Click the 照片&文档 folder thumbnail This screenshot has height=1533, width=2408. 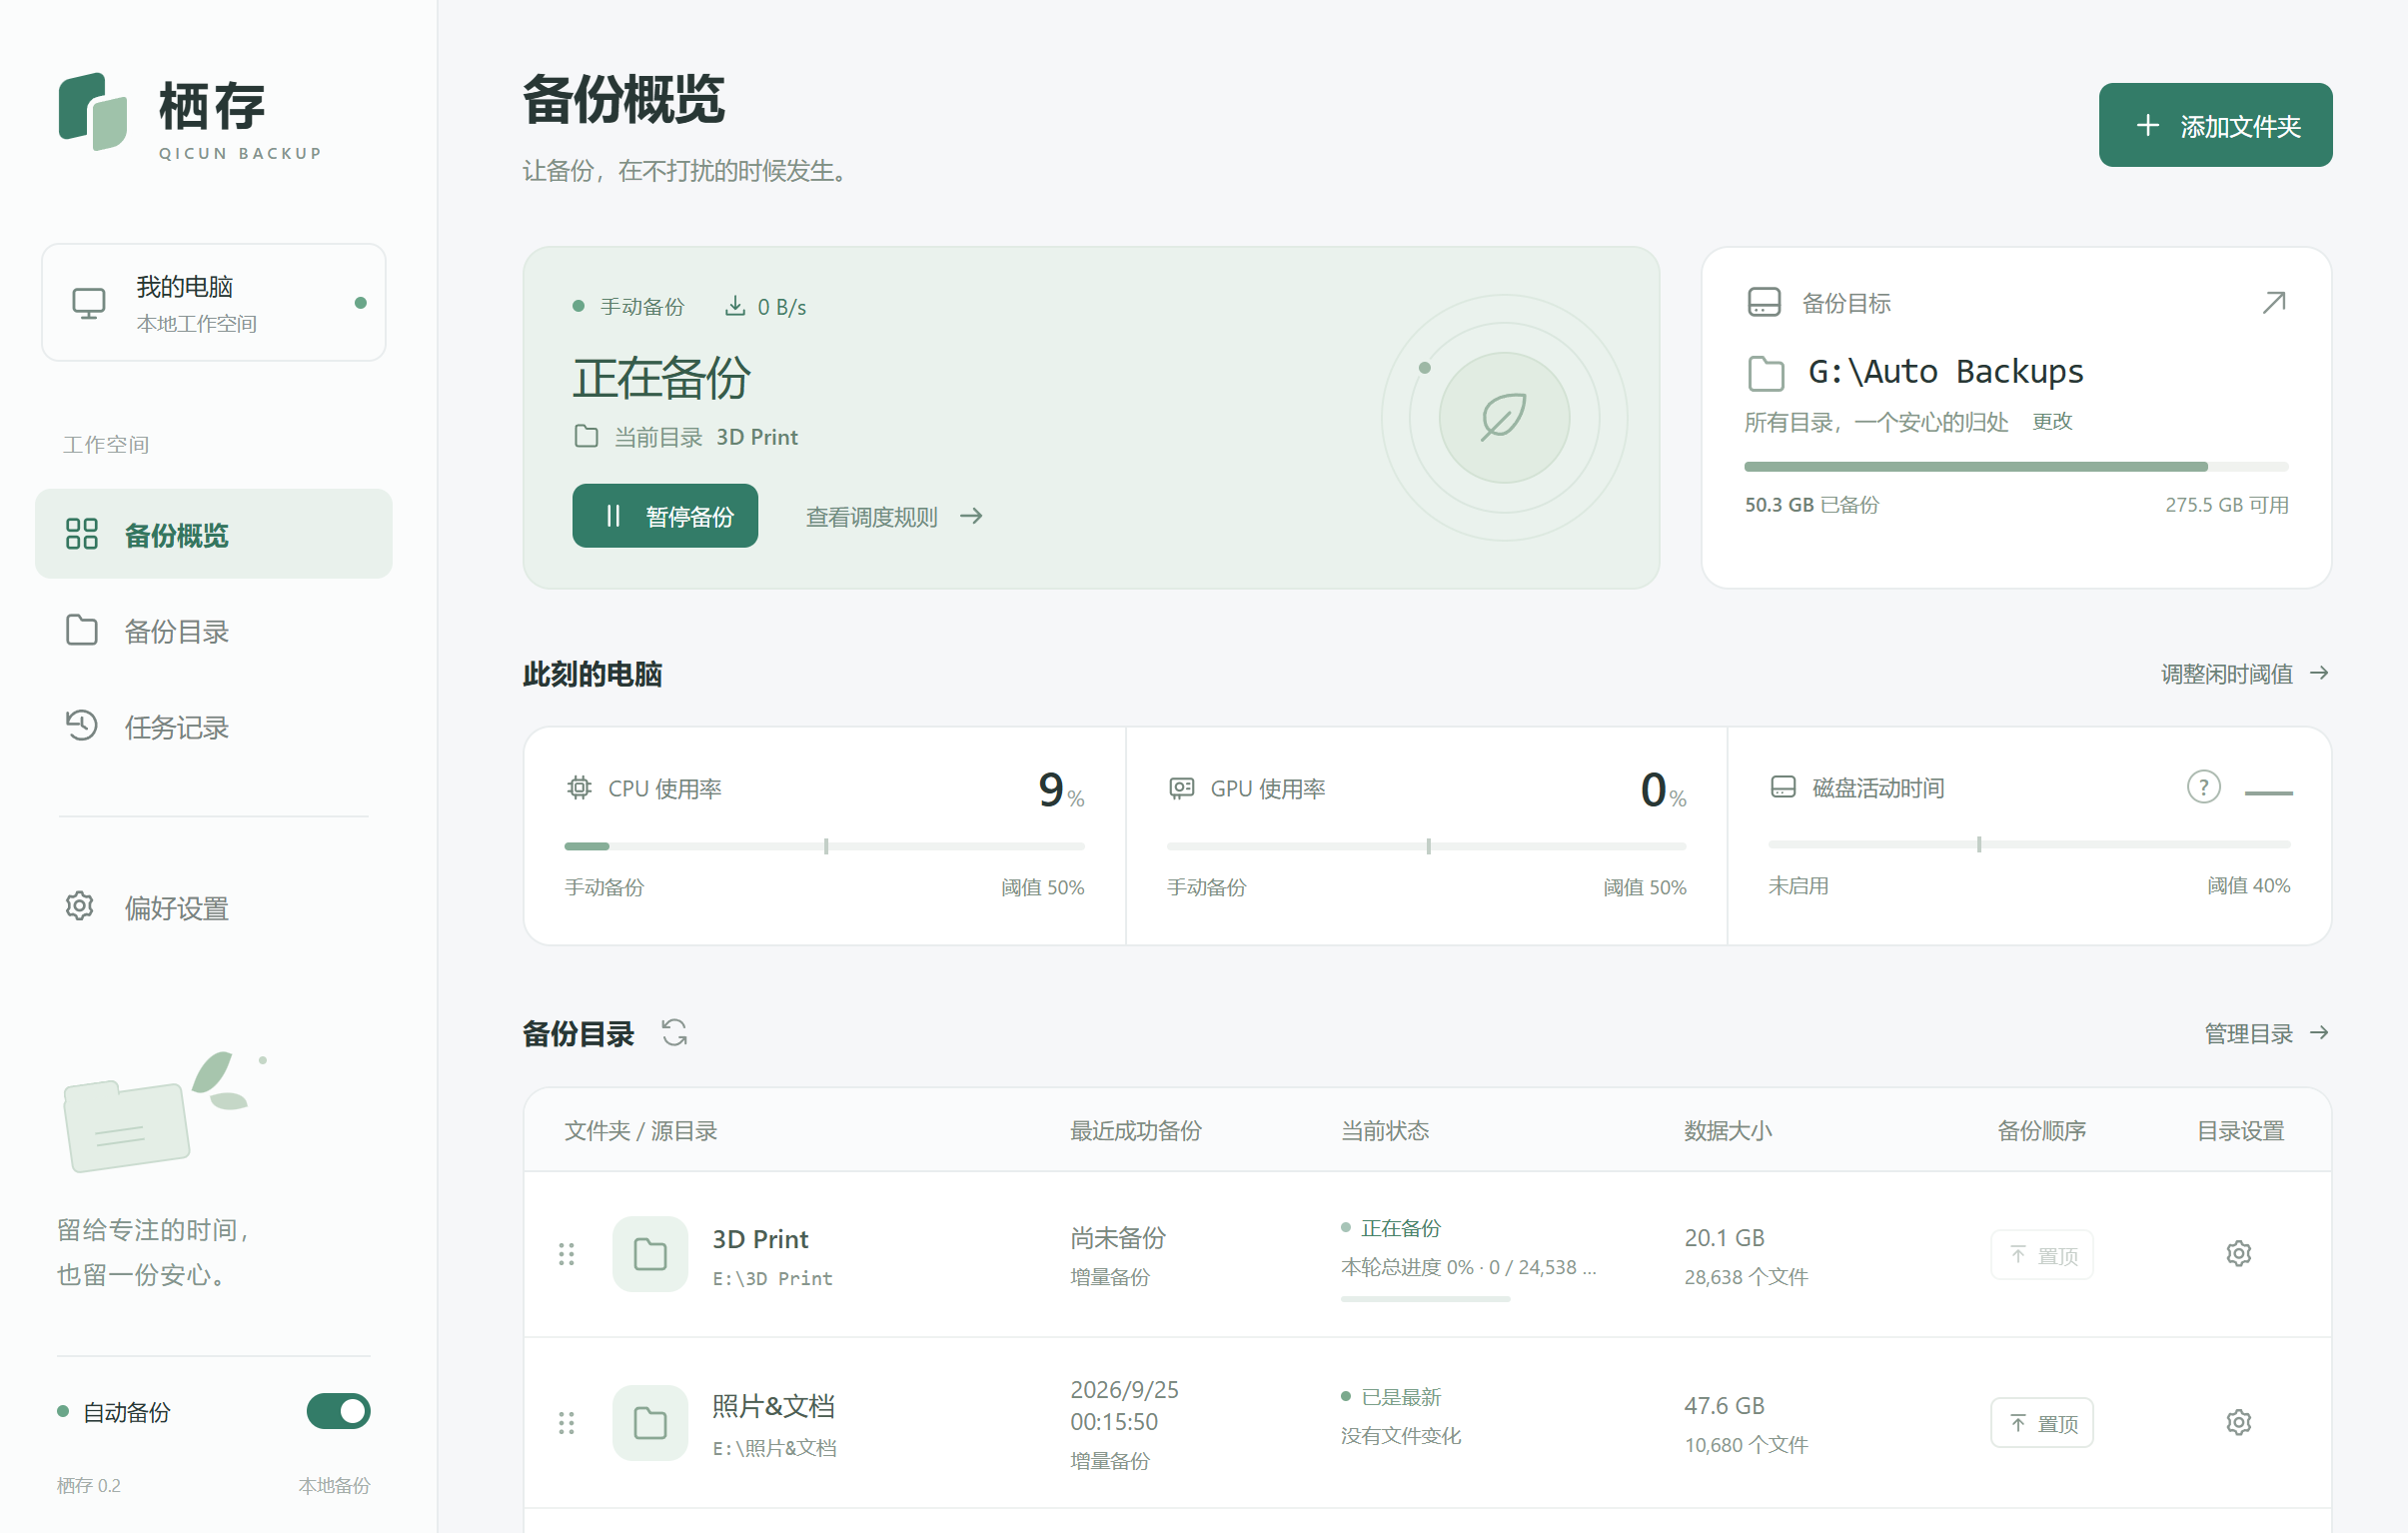pos(650,1423)
